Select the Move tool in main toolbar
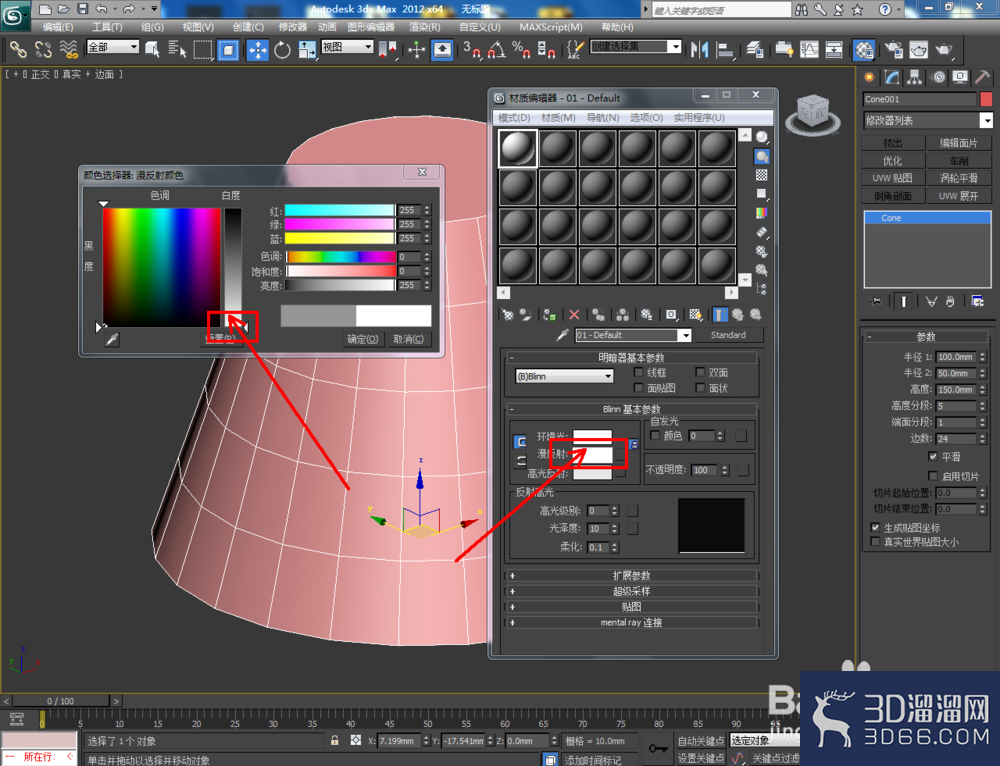This screenshot has width=1000, height=766. coord(257,50)
